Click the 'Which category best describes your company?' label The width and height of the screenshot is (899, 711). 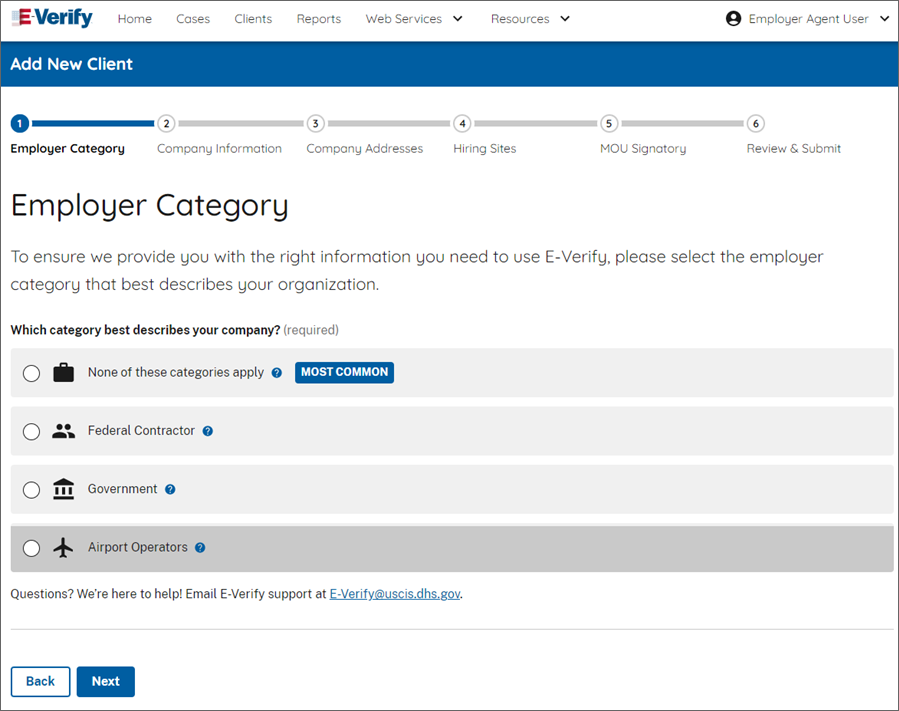(145, 330)
